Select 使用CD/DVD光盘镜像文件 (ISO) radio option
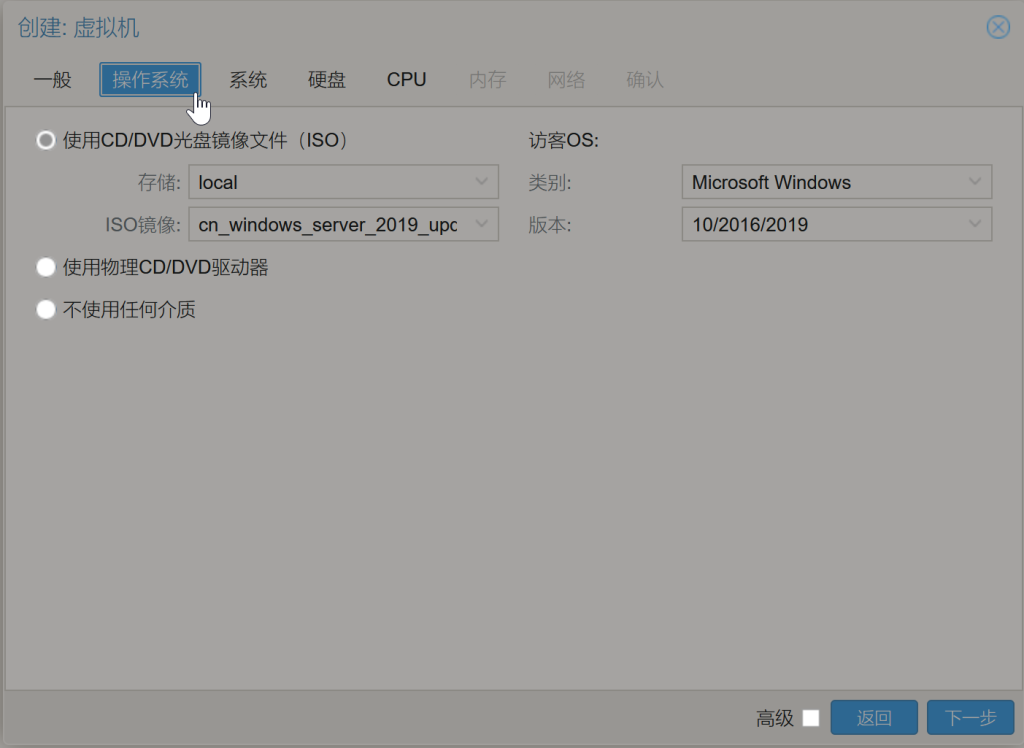This screenshot has height=748, width=1024. [46, 141]
